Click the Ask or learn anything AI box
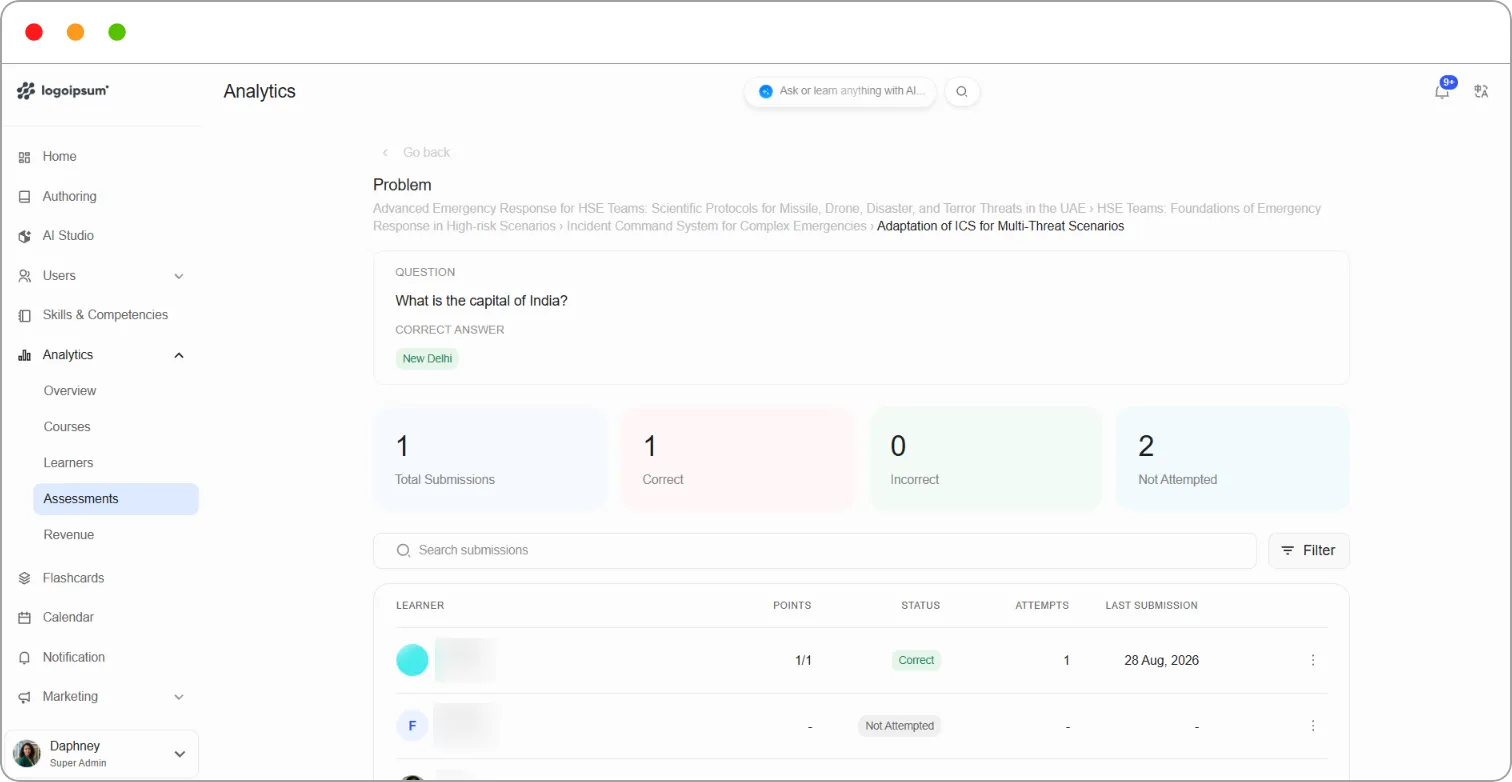Viewport: 1512px width, 782px height. click(x=840, y=92)
